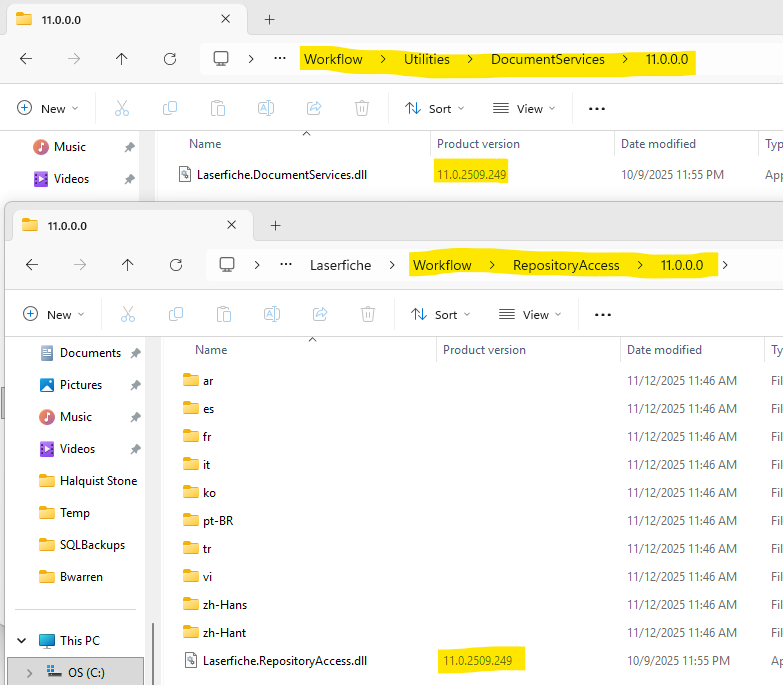Open Pictures in the quick access sidebar
The height and width of the screenshot is (685, 783).
(x=81, y=385)
